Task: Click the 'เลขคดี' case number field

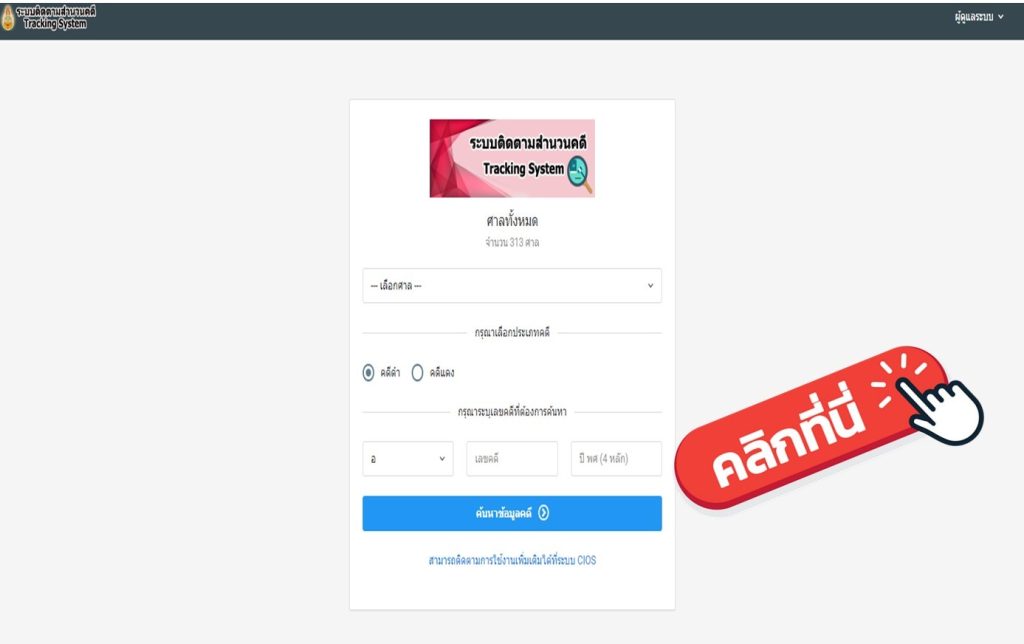Action: point(512,459)
